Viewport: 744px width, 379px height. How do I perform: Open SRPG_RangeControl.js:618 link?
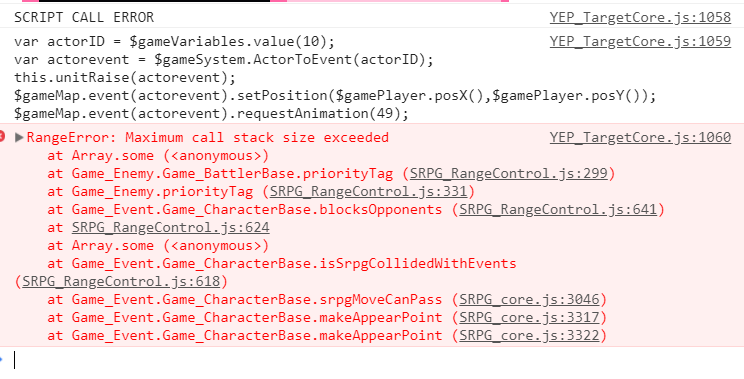(x=121, y=282)
